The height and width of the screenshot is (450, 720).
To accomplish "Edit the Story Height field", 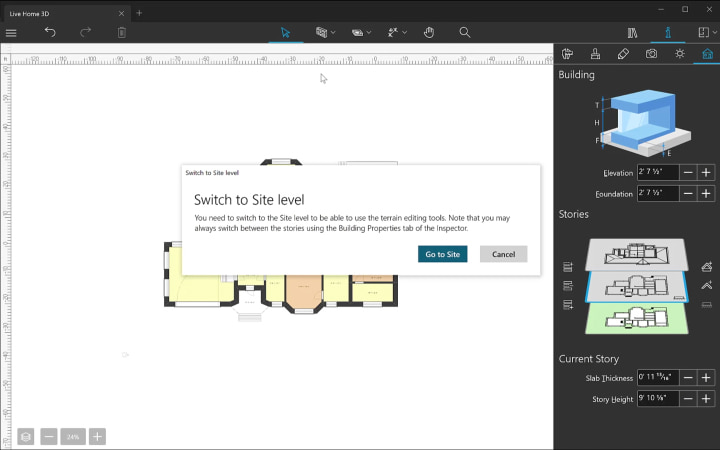I will pyautogui.click(x=658, y=399).
